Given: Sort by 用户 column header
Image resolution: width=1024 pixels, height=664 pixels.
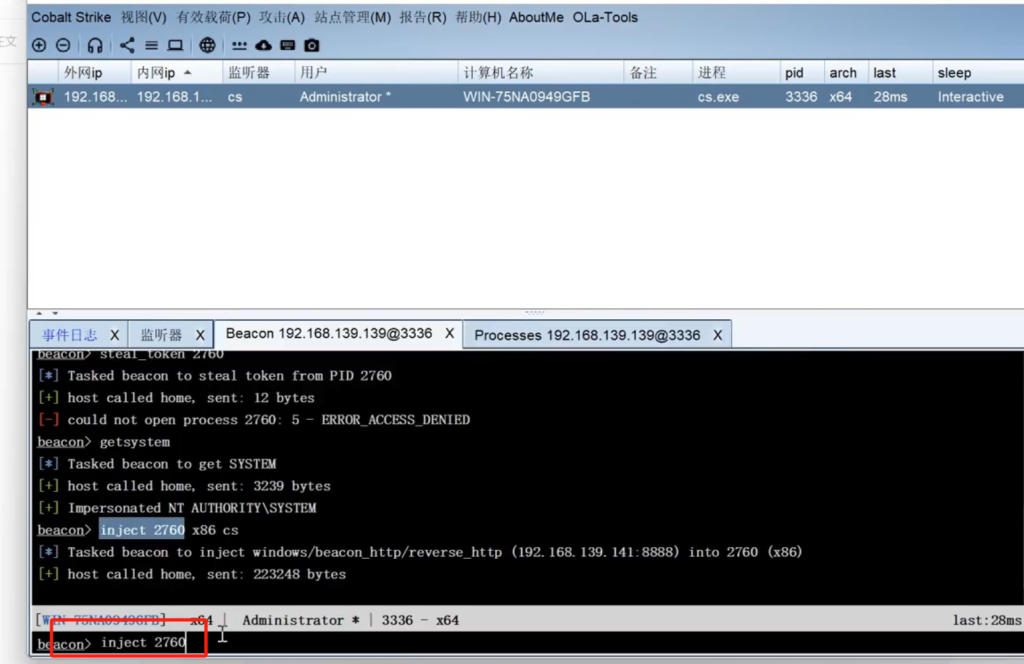Looking at the screenshot, I should [x=376, y=72].
